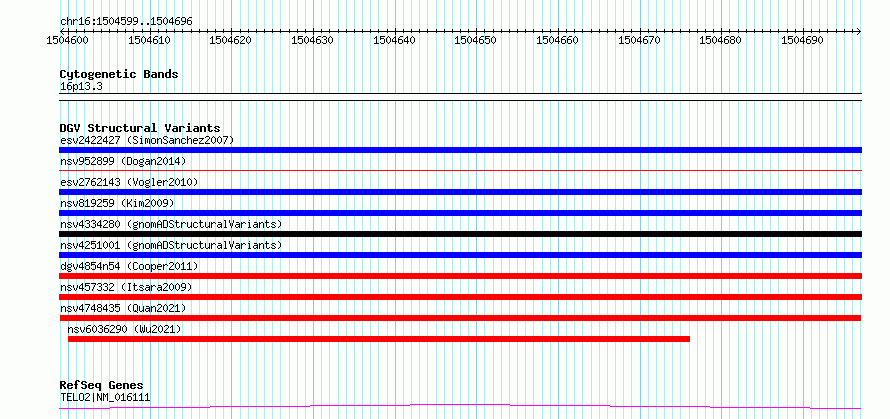The height and width of the screenshot is (419, 890).
Task: Click ruler position 1504630
Action: (x=313, y=40)
